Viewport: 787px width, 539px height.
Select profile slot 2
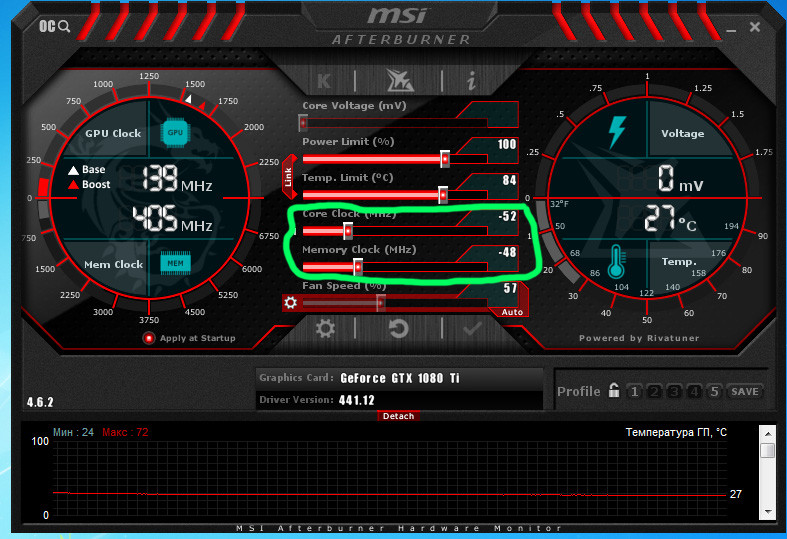click(654, 391)
